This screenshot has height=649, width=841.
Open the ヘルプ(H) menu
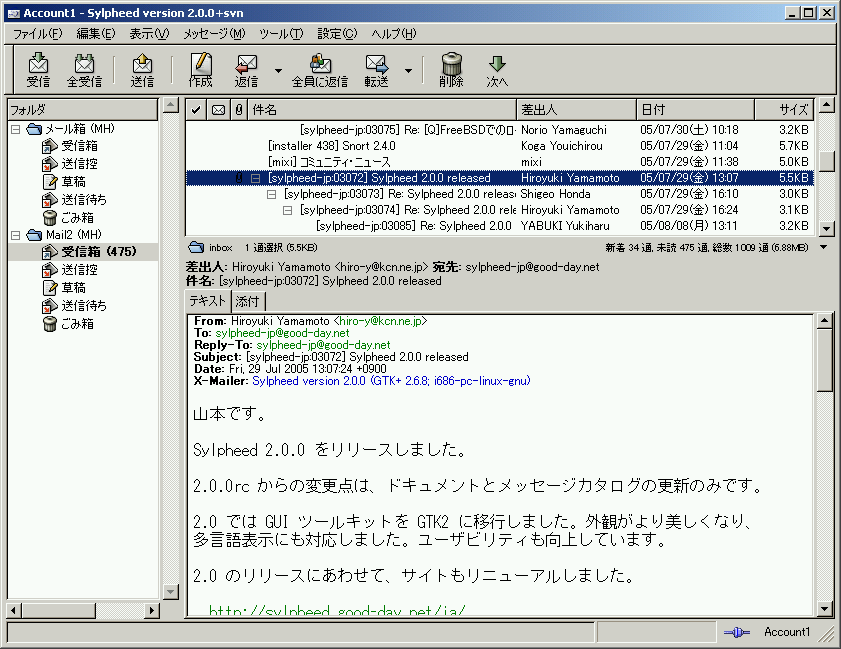[x=394, y=34]
